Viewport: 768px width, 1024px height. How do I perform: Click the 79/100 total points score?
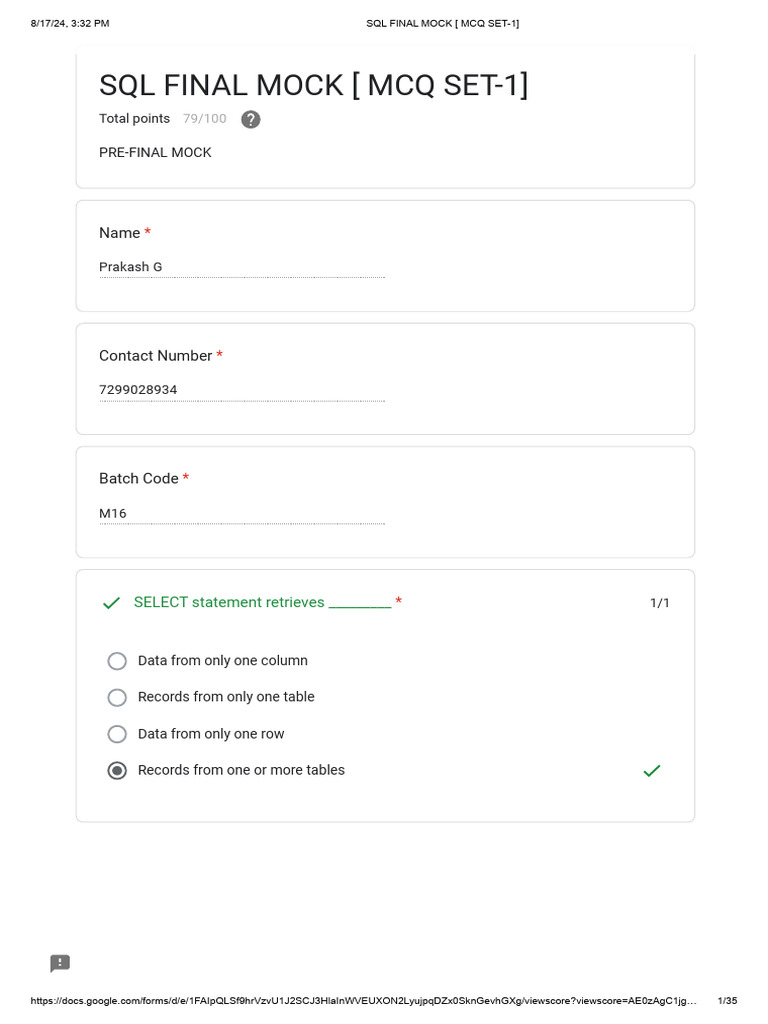204,119
